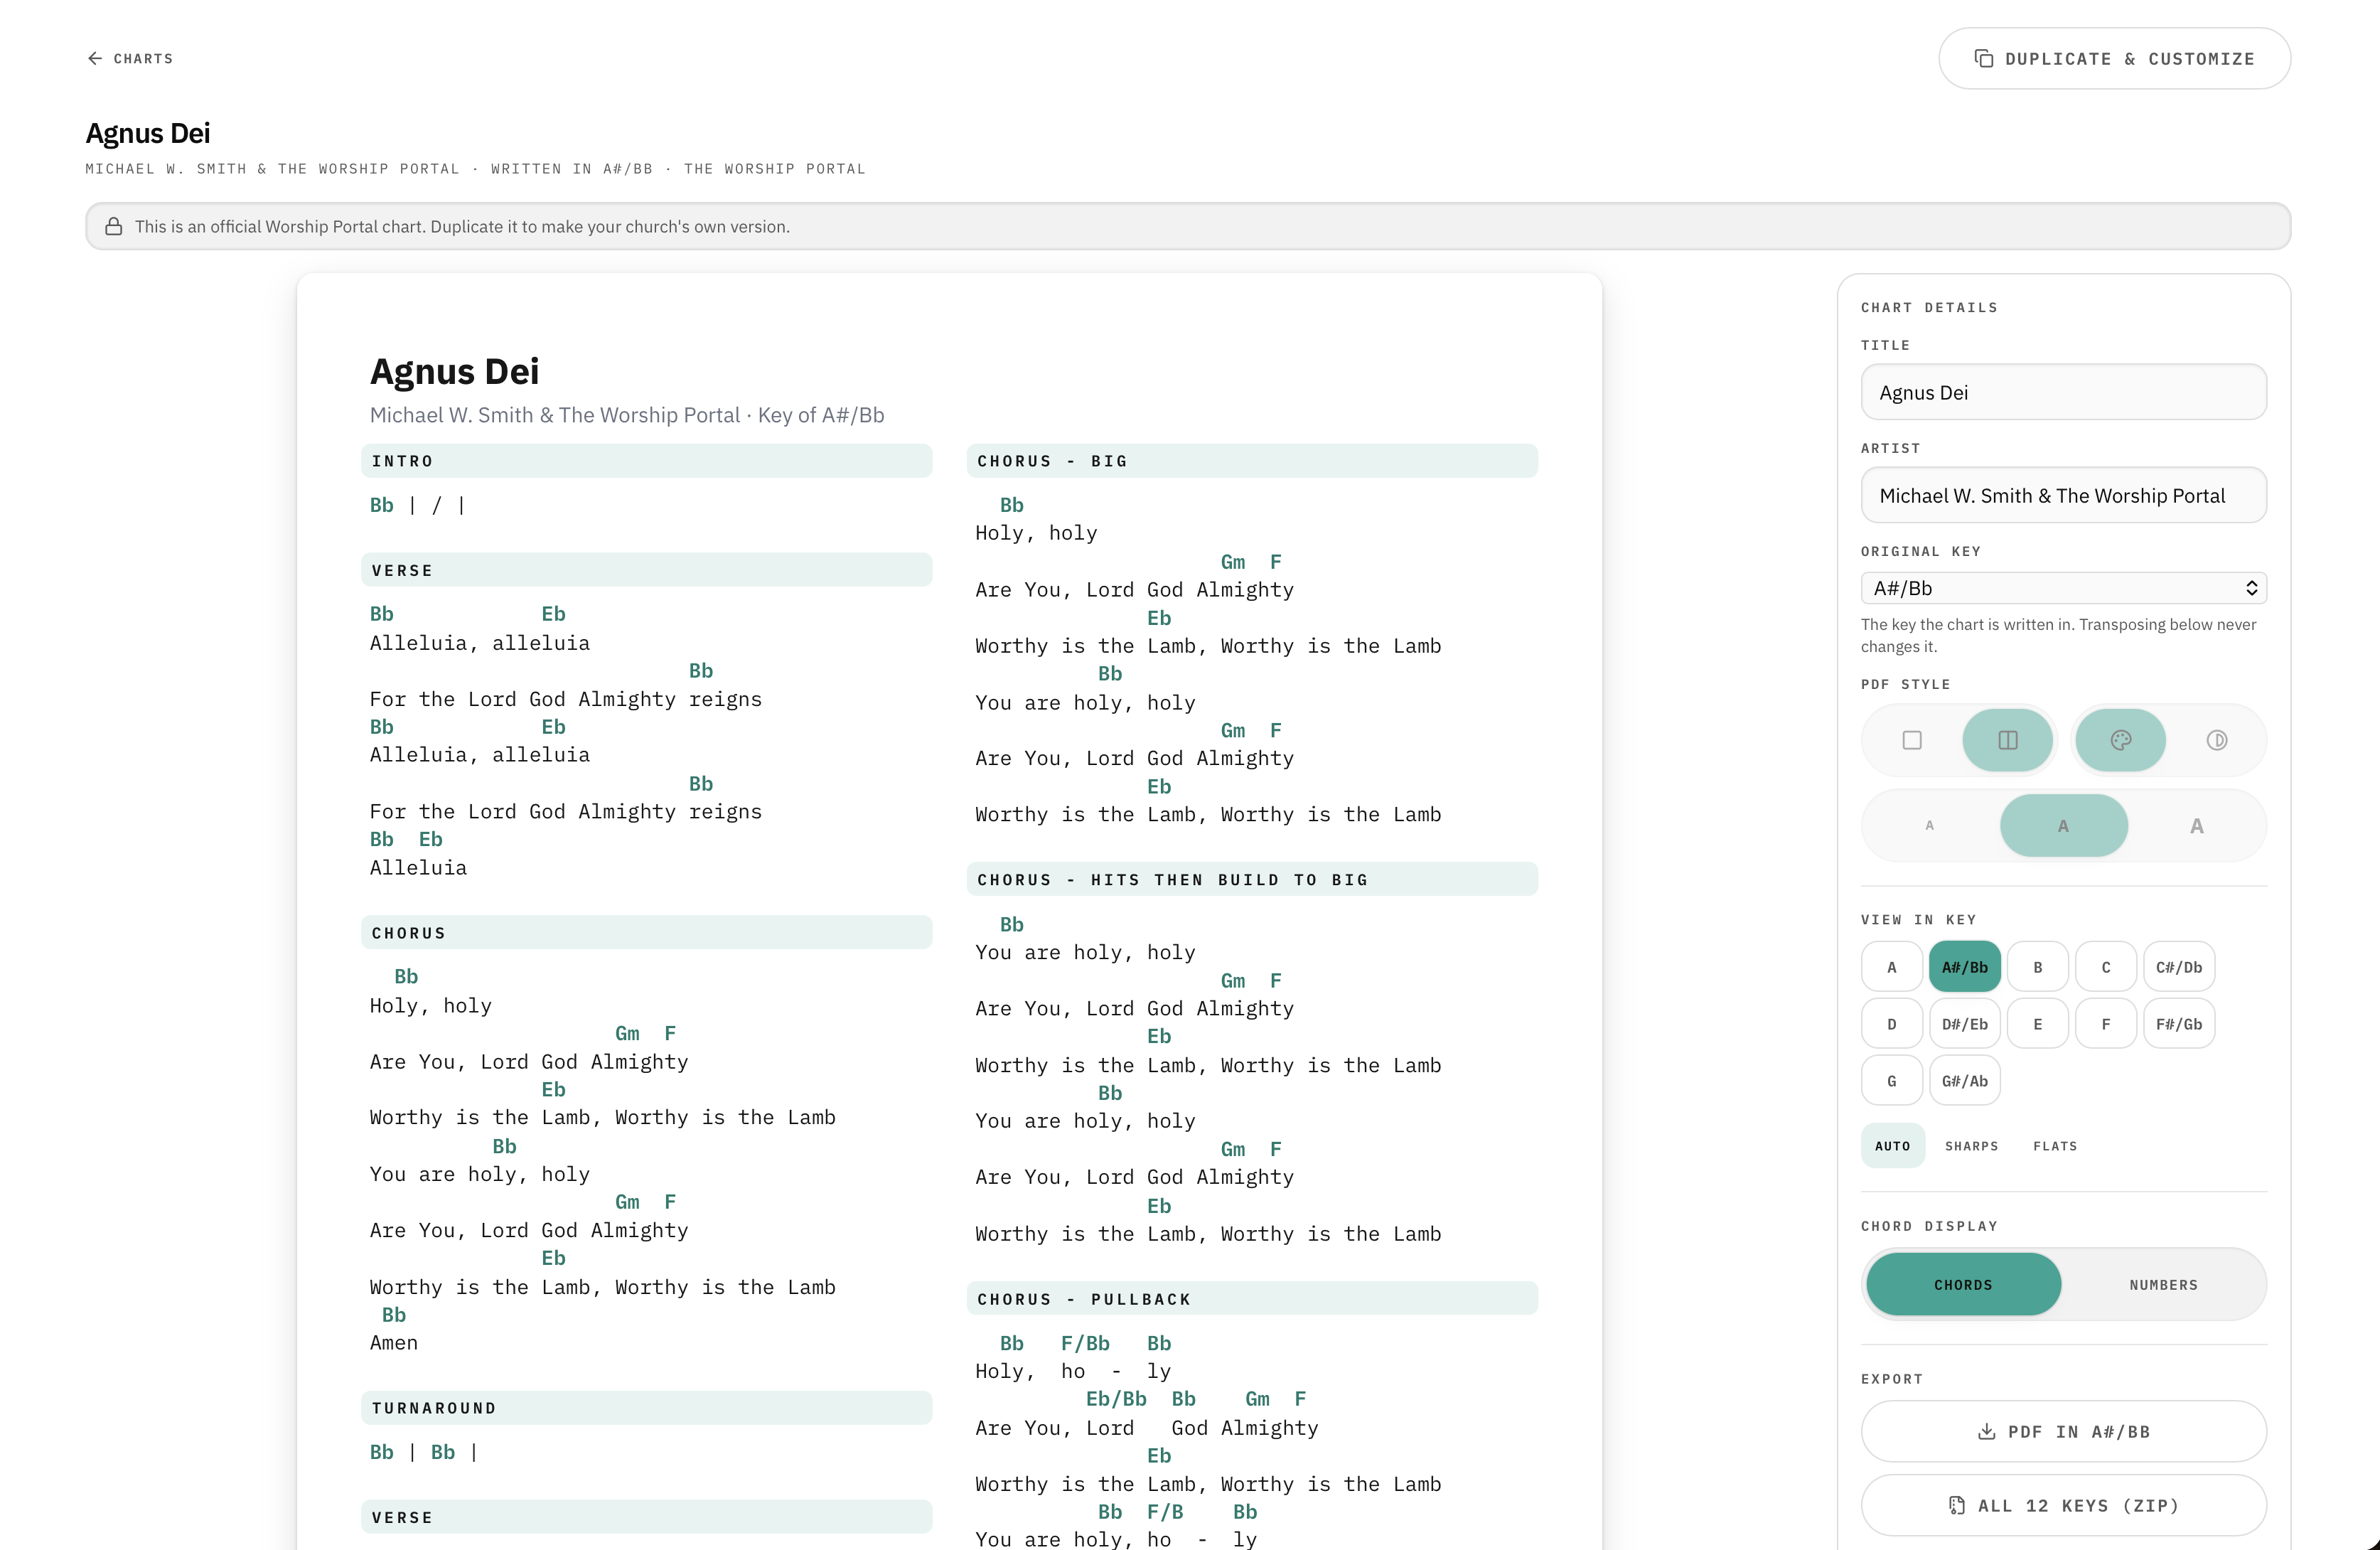View chart in key A#/Bb
The width and height of the screenshot is (2380, 1550).
[x=1964, y=967]
